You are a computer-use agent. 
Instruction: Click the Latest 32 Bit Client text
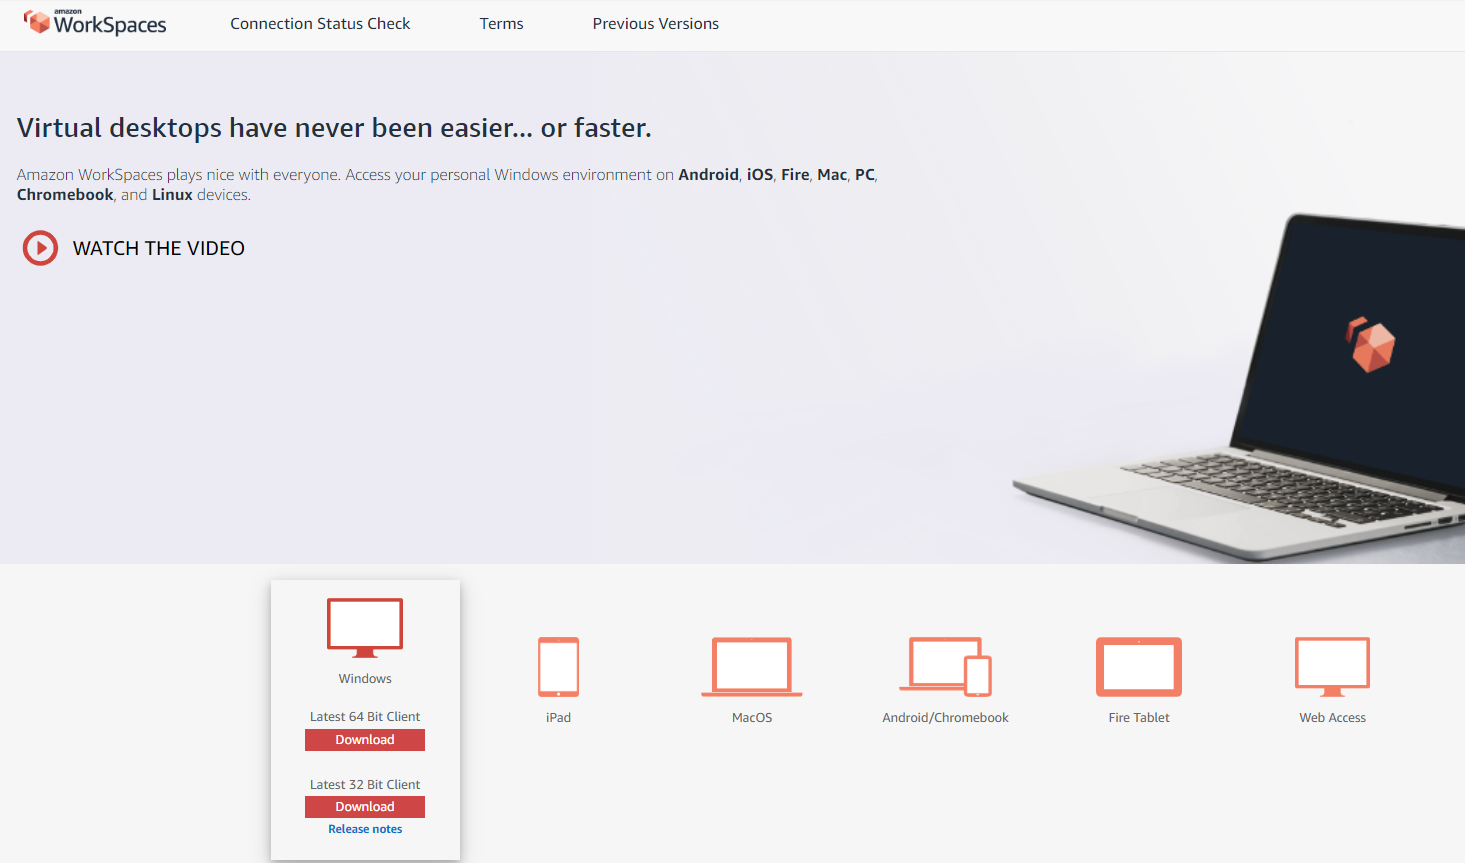point(365,785)
